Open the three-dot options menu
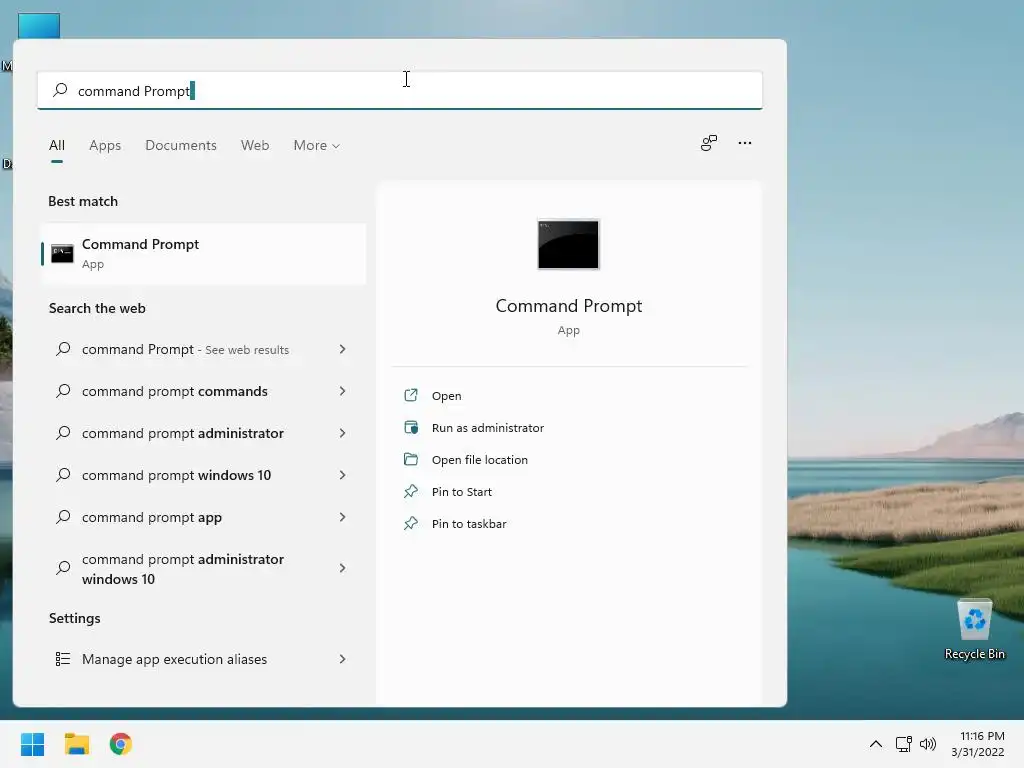The height and width of the screenshot is (768, 1024). click(x=744, y=143)
